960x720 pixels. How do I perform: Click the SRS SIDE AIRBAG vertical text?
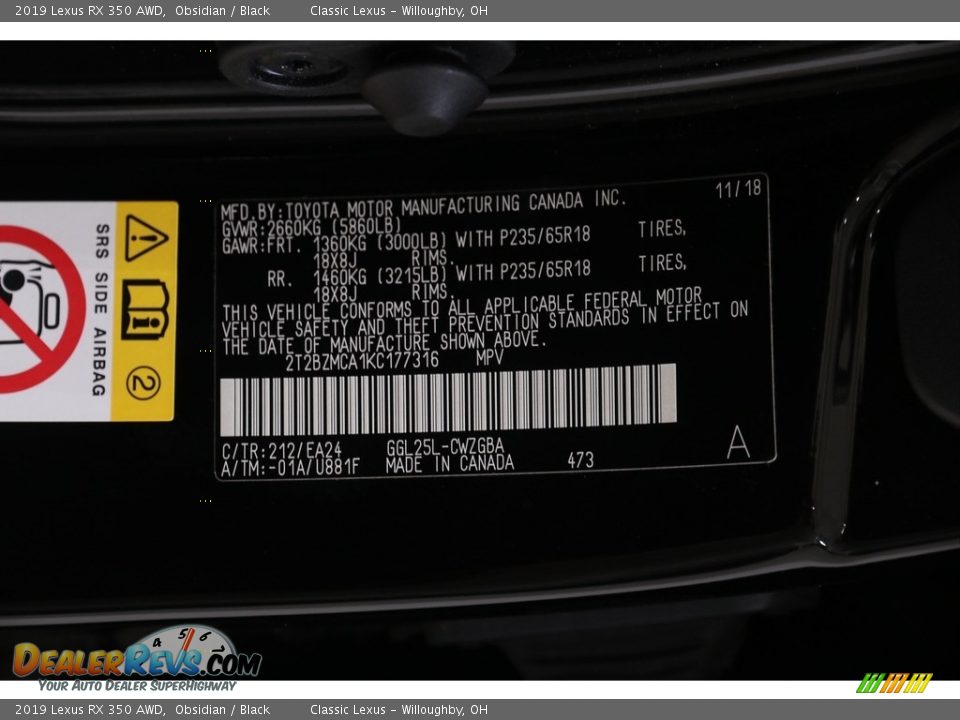pyautogui.click(x=101, y=310)
